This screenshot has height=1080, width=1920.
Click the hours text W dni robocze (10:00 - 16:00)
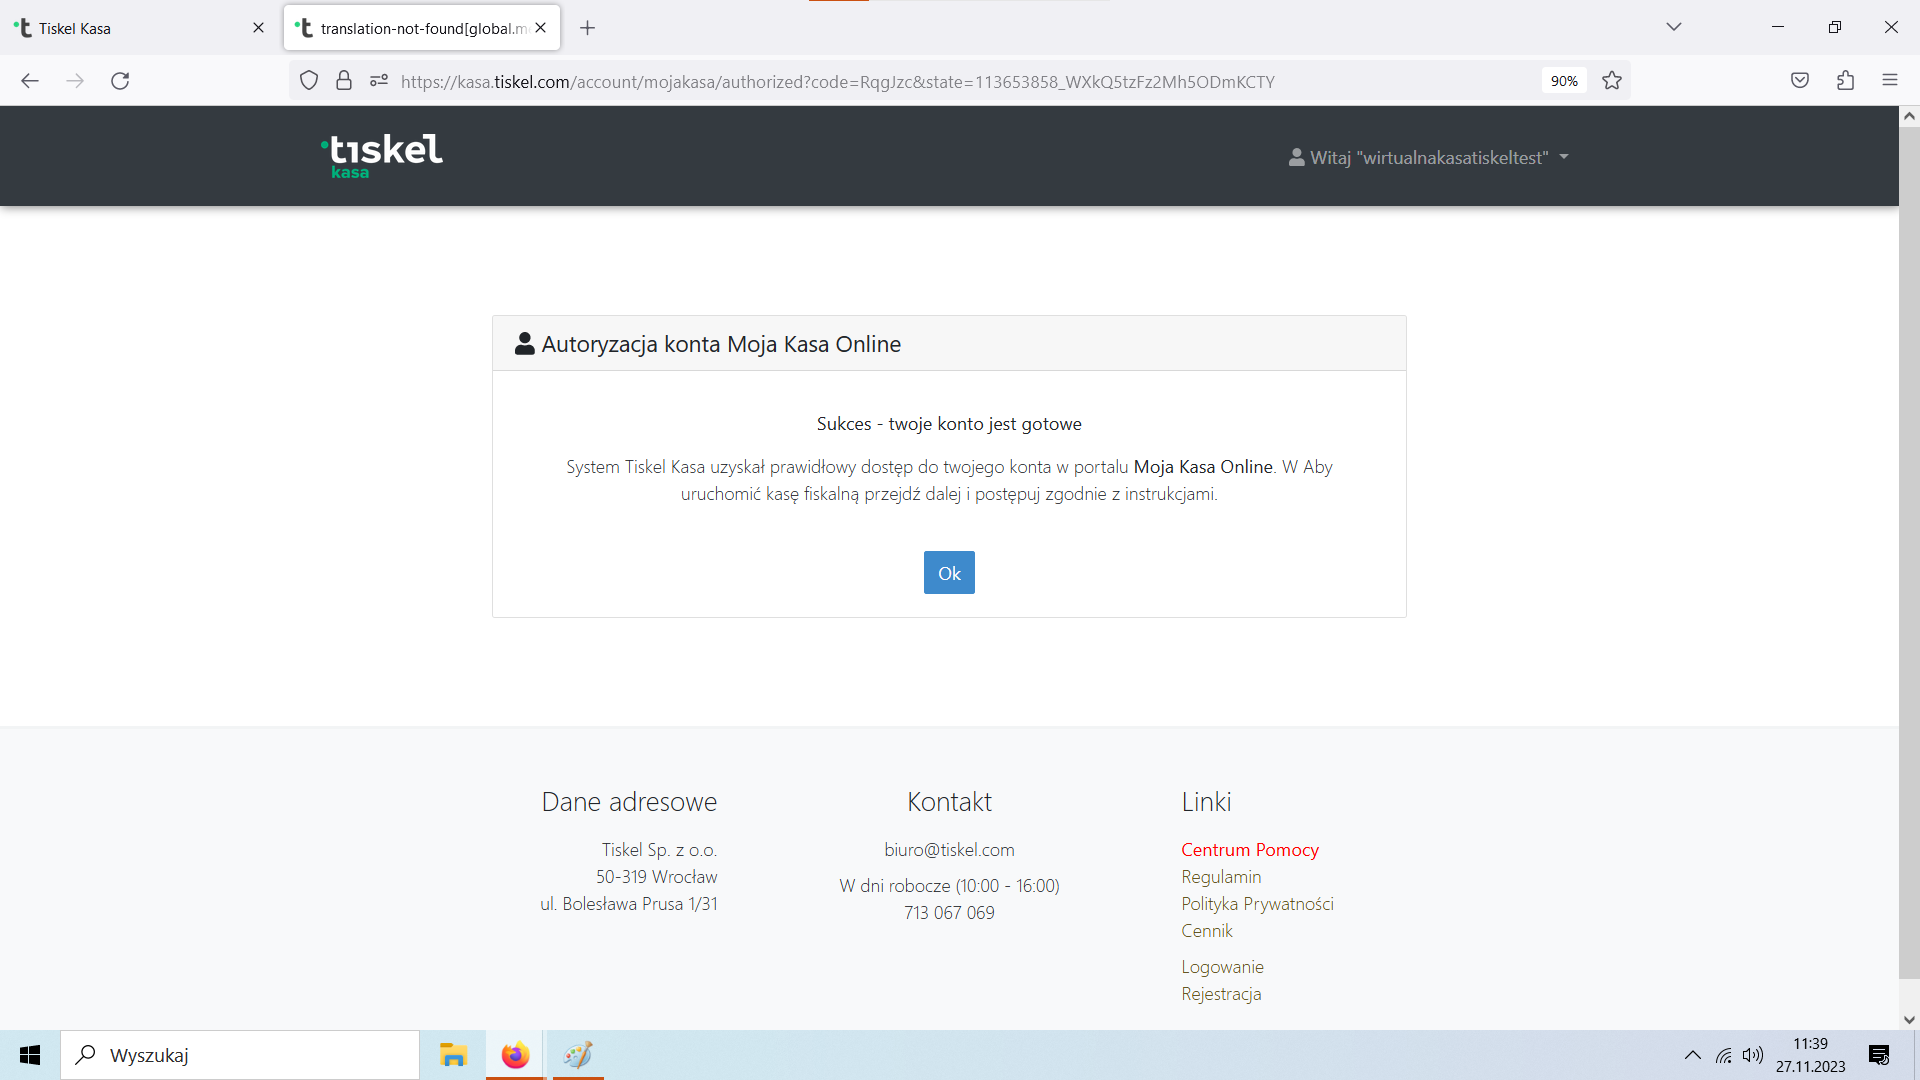point(949,886)
